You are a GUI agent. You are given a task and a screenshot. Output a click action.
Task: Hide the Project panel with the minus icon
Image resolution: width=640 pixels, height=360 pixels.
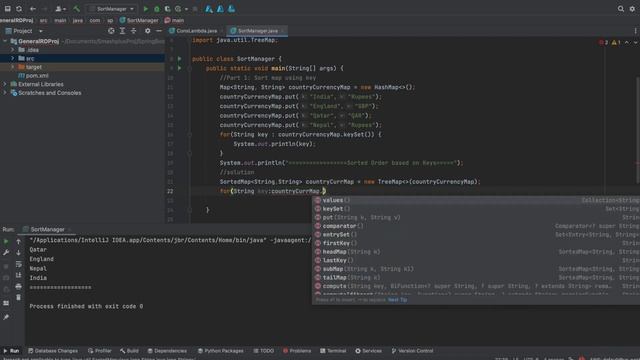pyautogui.click(x=159, y=31)
